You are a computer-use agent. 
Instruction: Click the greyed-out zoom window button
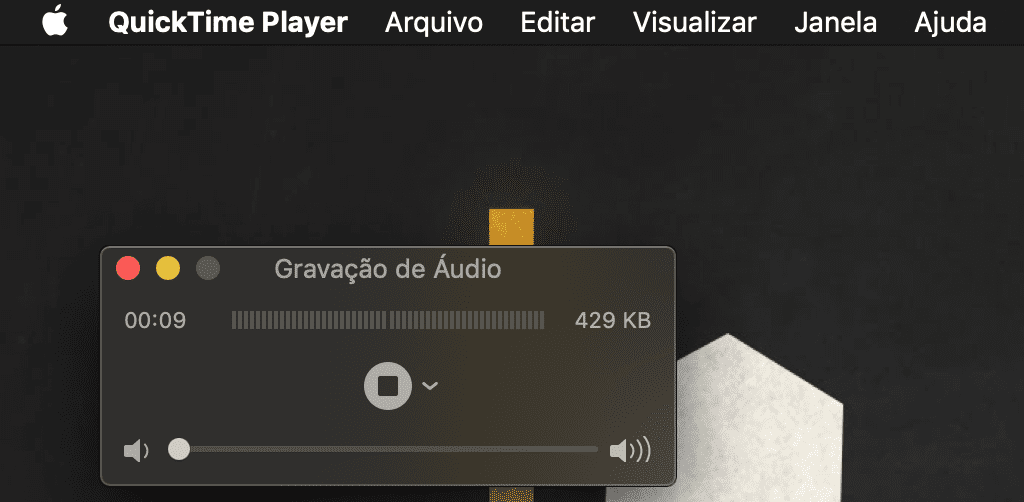click(x=208, y=268)
